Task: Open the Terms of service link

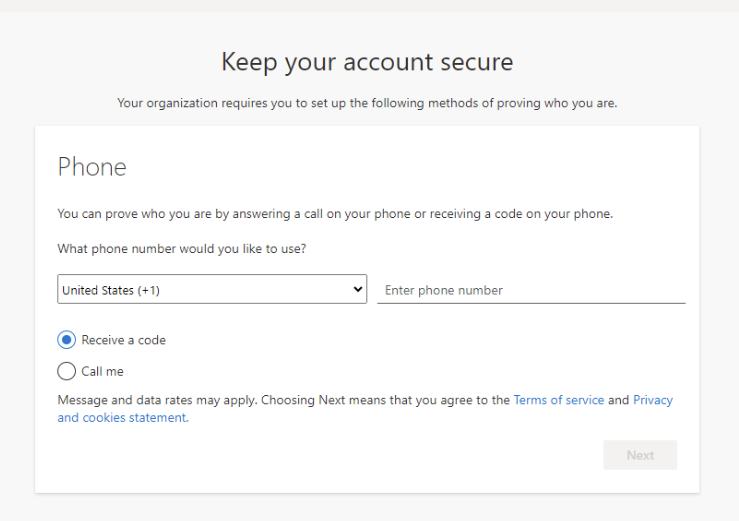Action: (558, 400)
